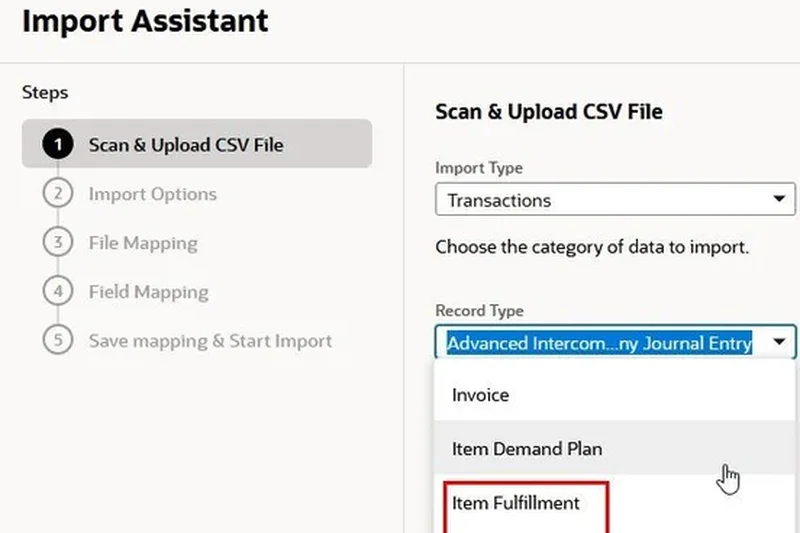
Task: Go to Save mapping & Start Import
Action: pos(210,341)
